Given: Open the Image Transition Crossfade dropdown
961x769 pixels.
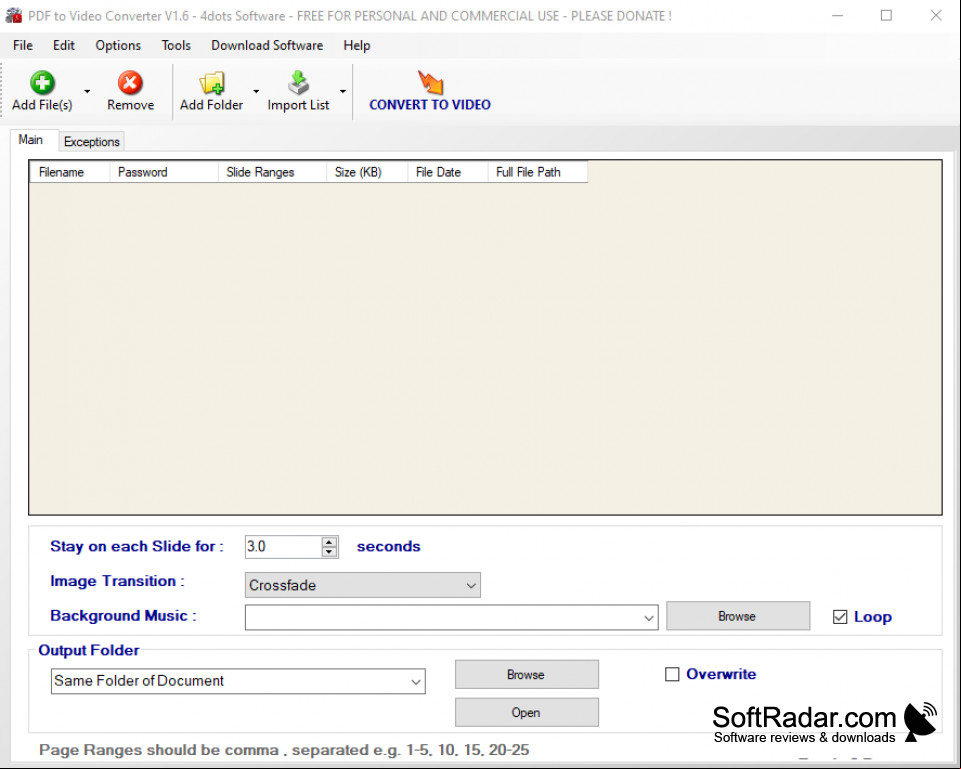Looking at the screenshot, I should tap(362, 585).
